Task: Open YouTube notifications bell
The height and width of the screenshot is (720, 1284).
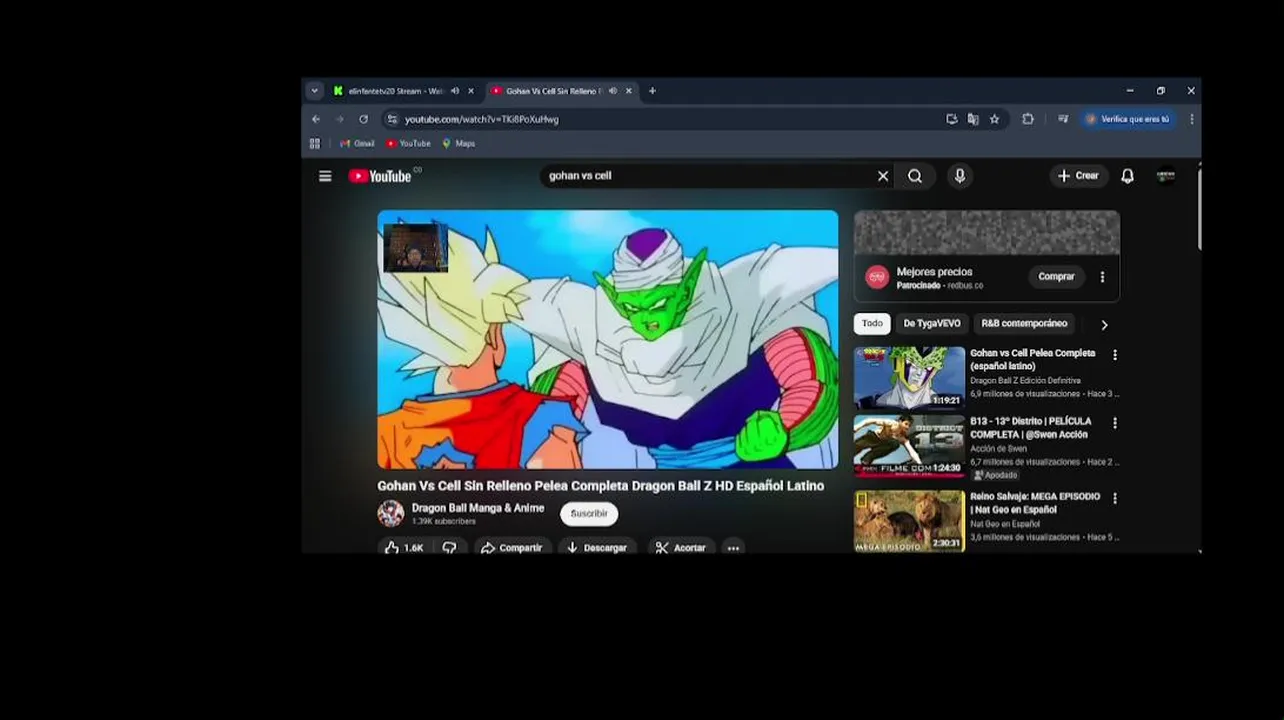Action: pos(1127,176)
